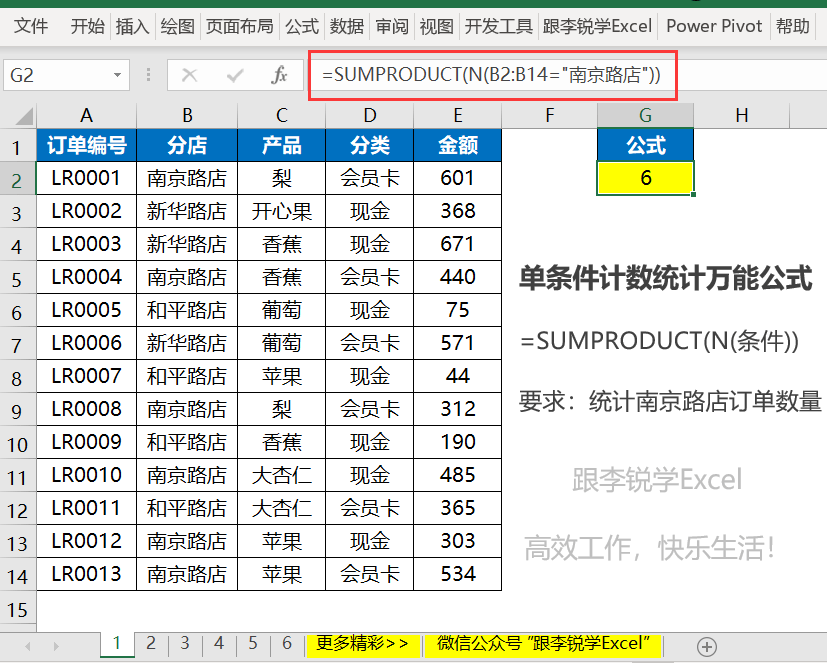
Task: Open the 文件 menu
Action: pyautogui.click(x=31, y=26)
